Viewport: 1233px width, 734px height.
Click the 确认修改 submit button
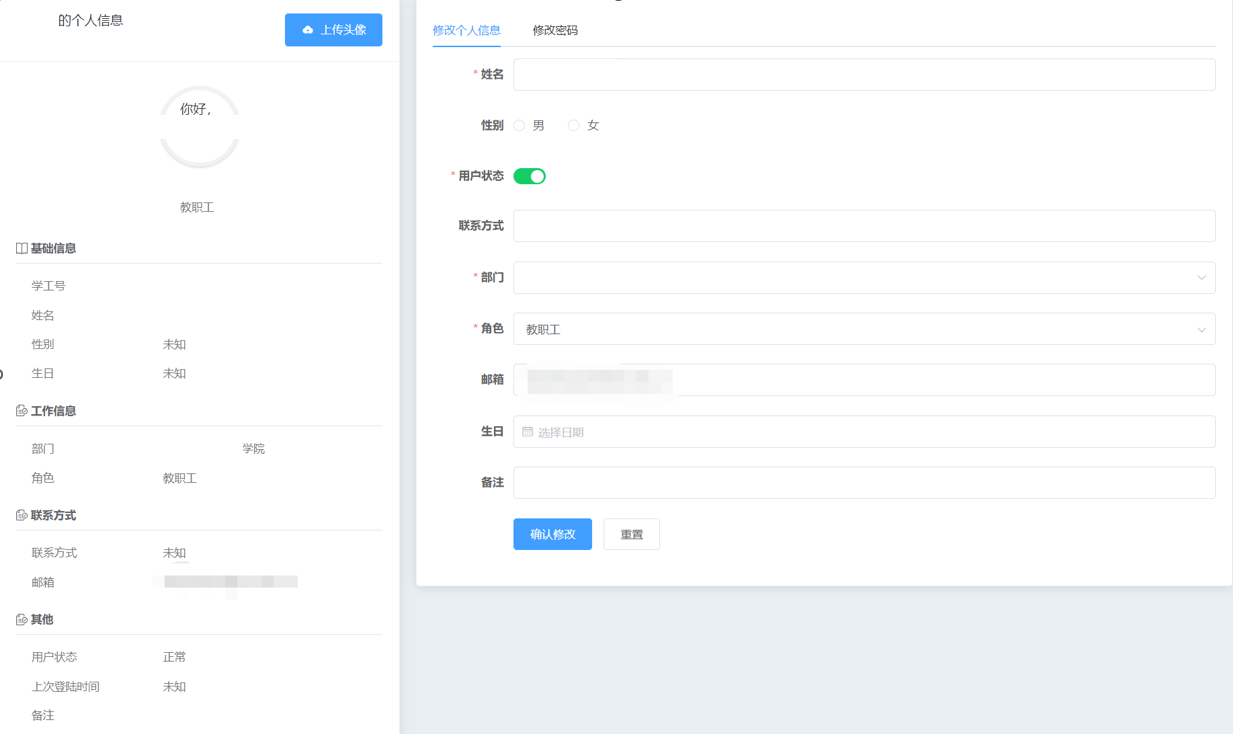click(x=552, y=534)
